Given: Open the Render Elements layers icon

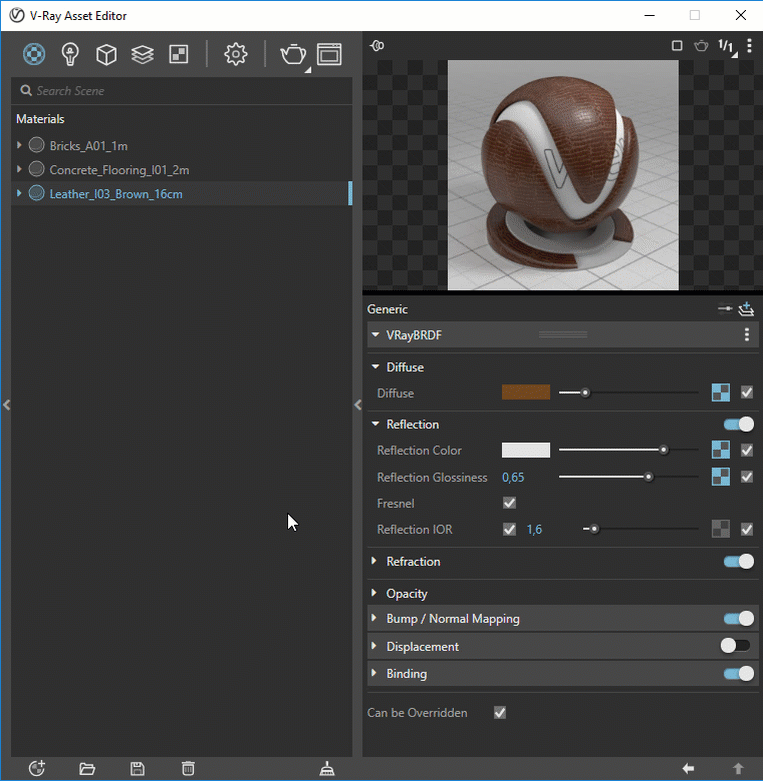Looking at the screenshot, I should tap(142, 54).
